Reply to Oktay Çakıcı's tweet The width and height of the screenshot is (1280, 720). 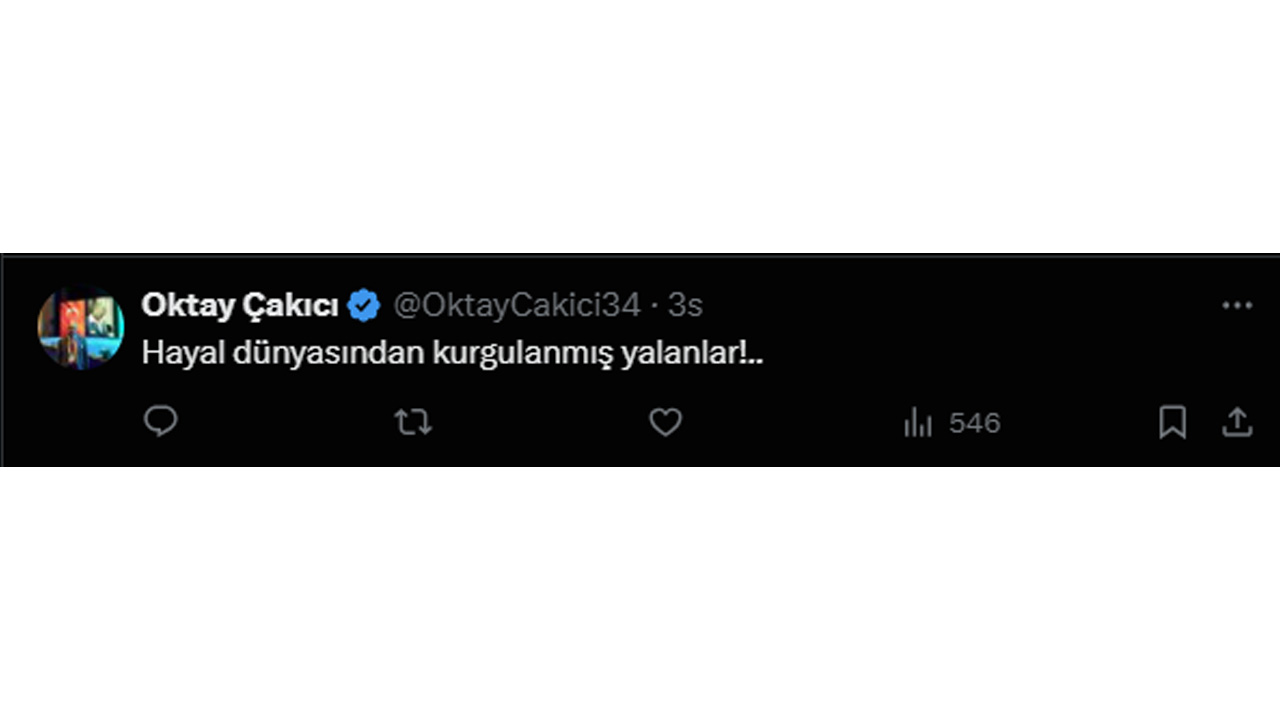pyautogui.click(x=160, y=422)
